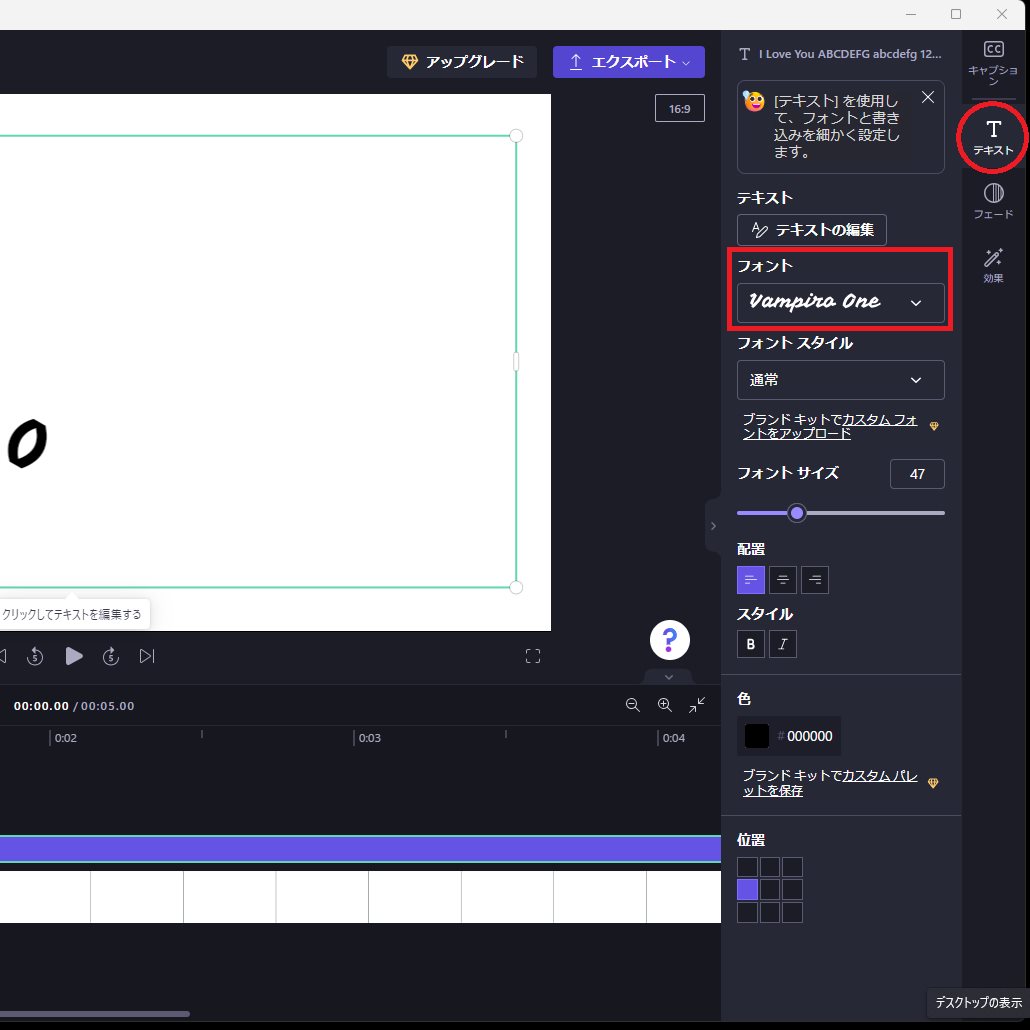Align text to the right
The image size is (1030, 1030).
815,580
